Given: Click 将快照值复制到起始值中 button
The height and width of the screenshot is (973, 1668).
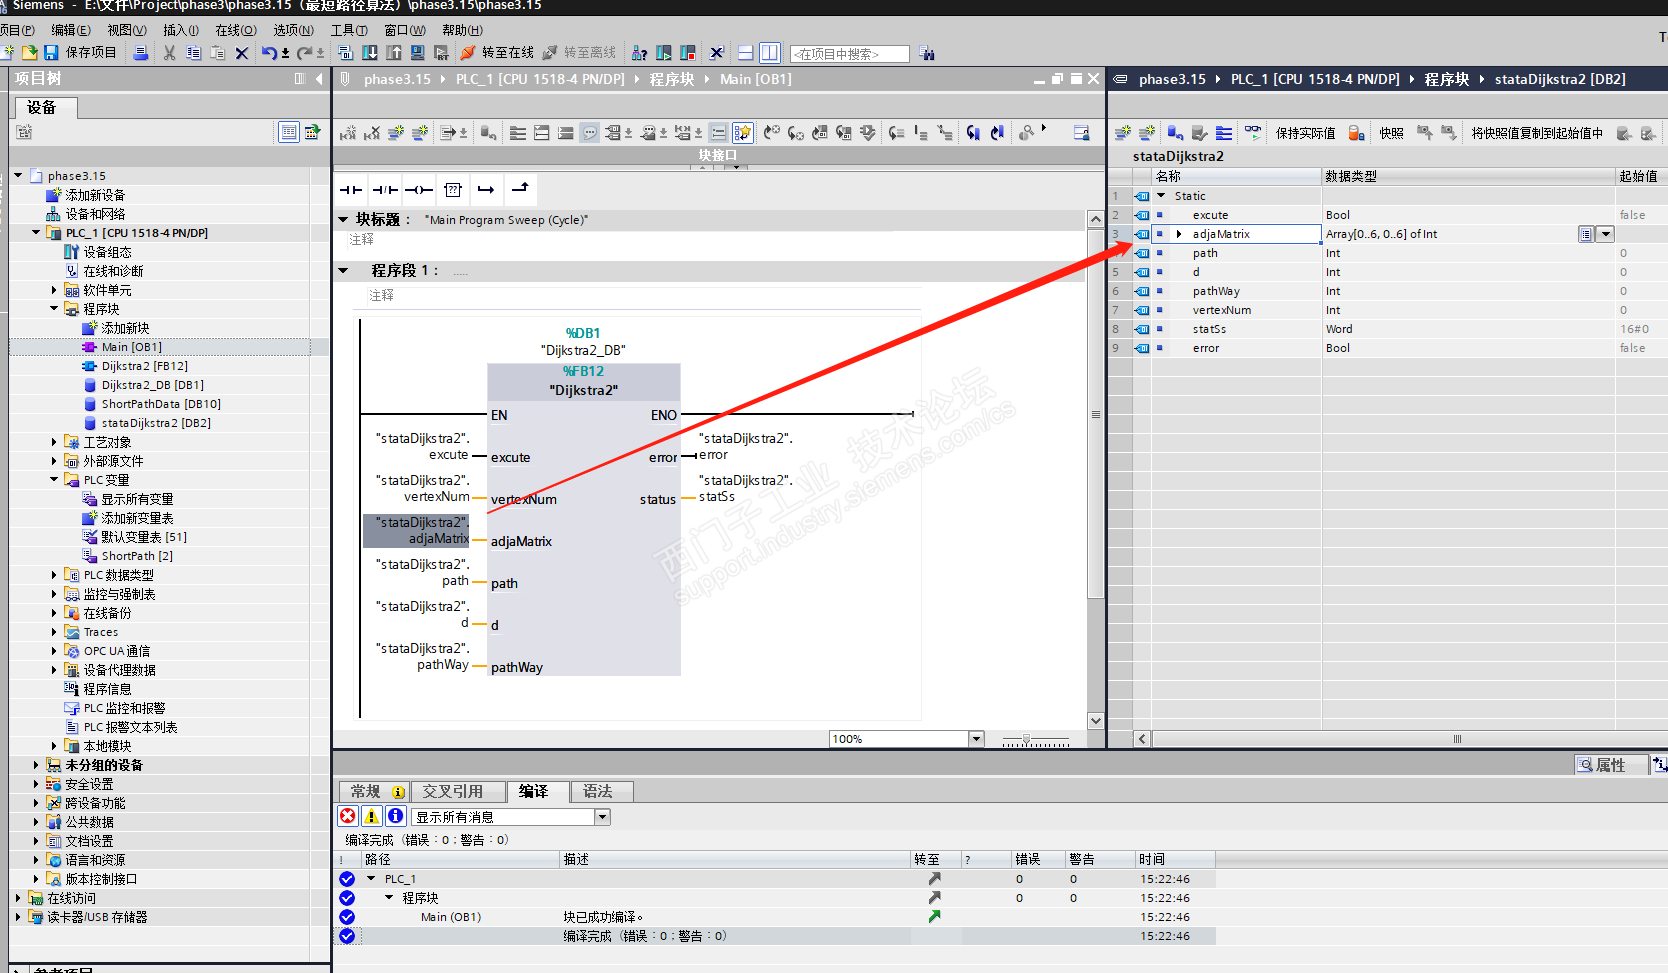Looking at the screenshot, I should pyautogui.click(x=1537, y=133).
